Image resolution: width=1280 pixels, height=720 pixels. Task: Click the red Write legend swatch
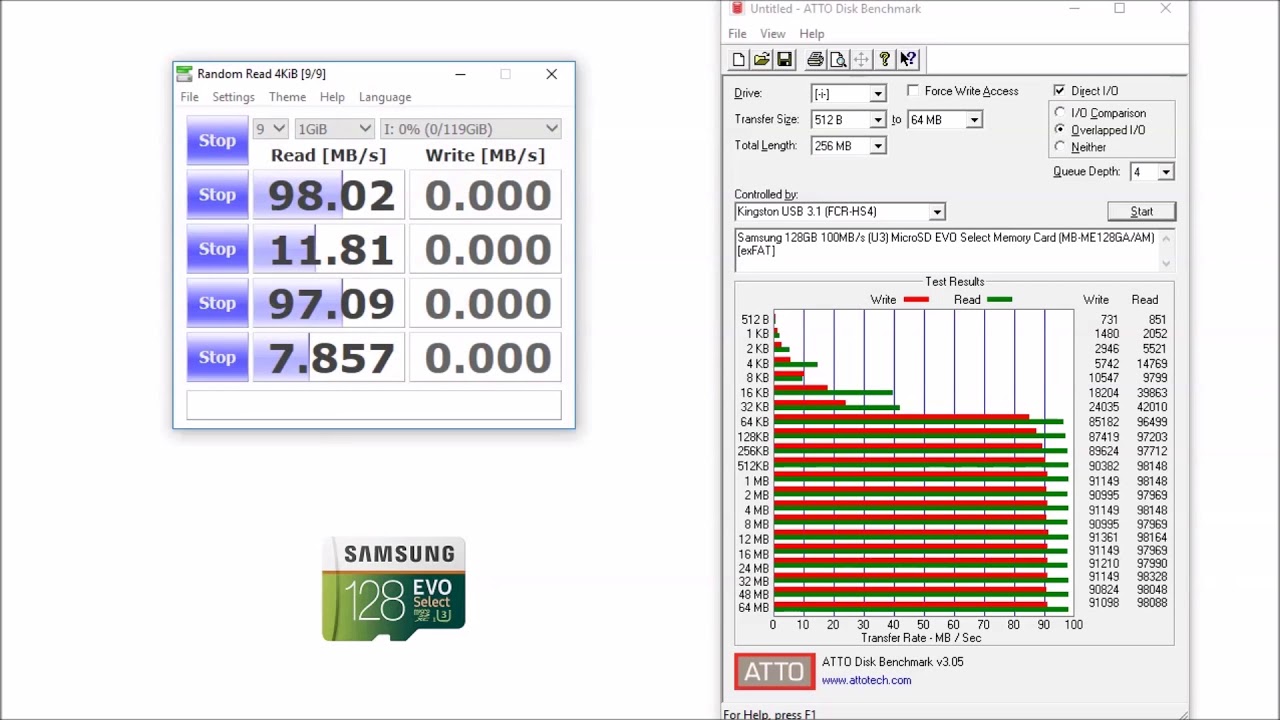click(x=916, y=300)
